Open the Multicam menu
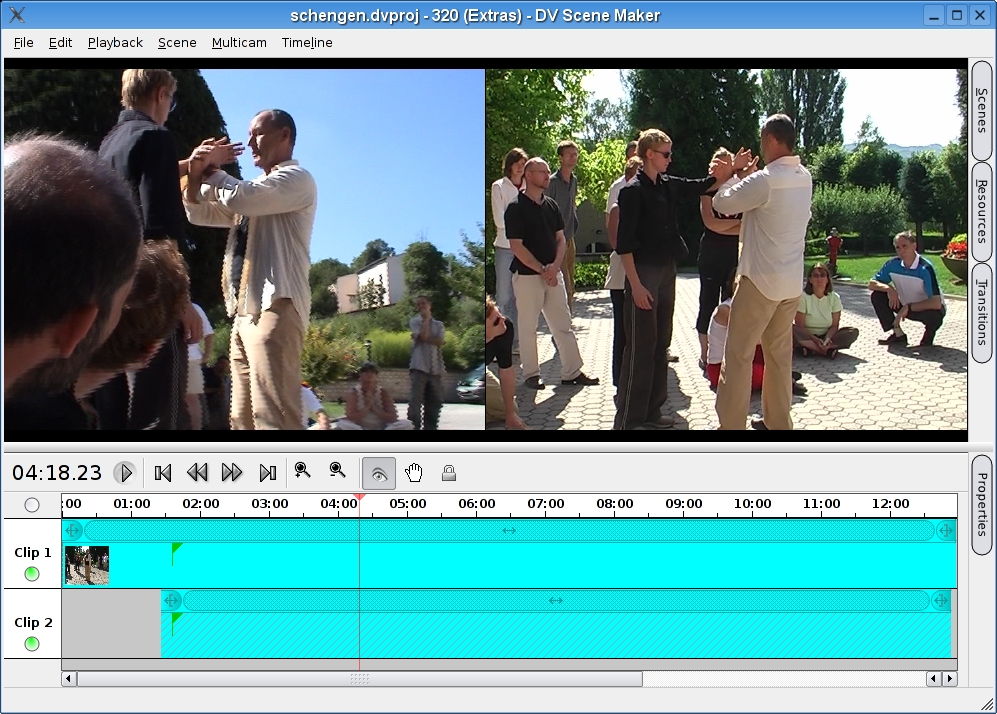 click(x=239, y=43)
